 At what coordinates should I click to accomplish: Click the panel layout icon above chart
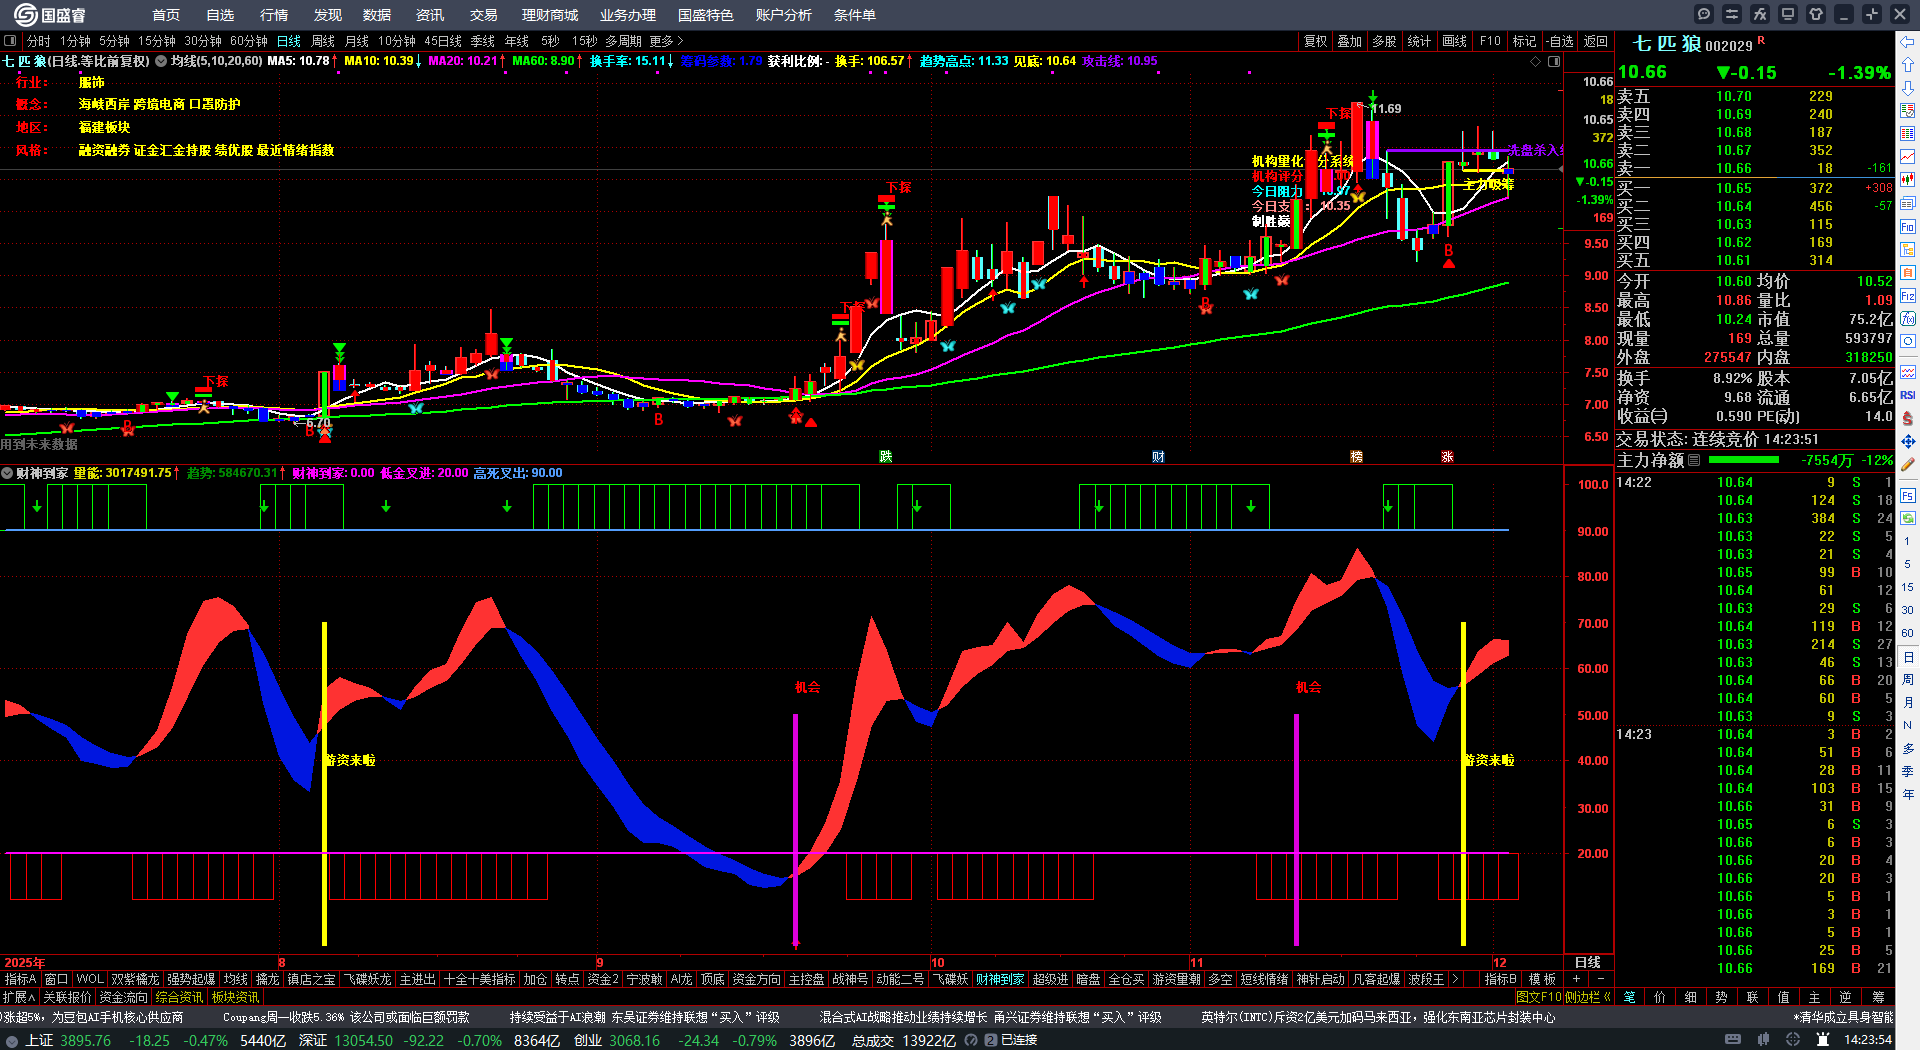(x=1554, y=61)
